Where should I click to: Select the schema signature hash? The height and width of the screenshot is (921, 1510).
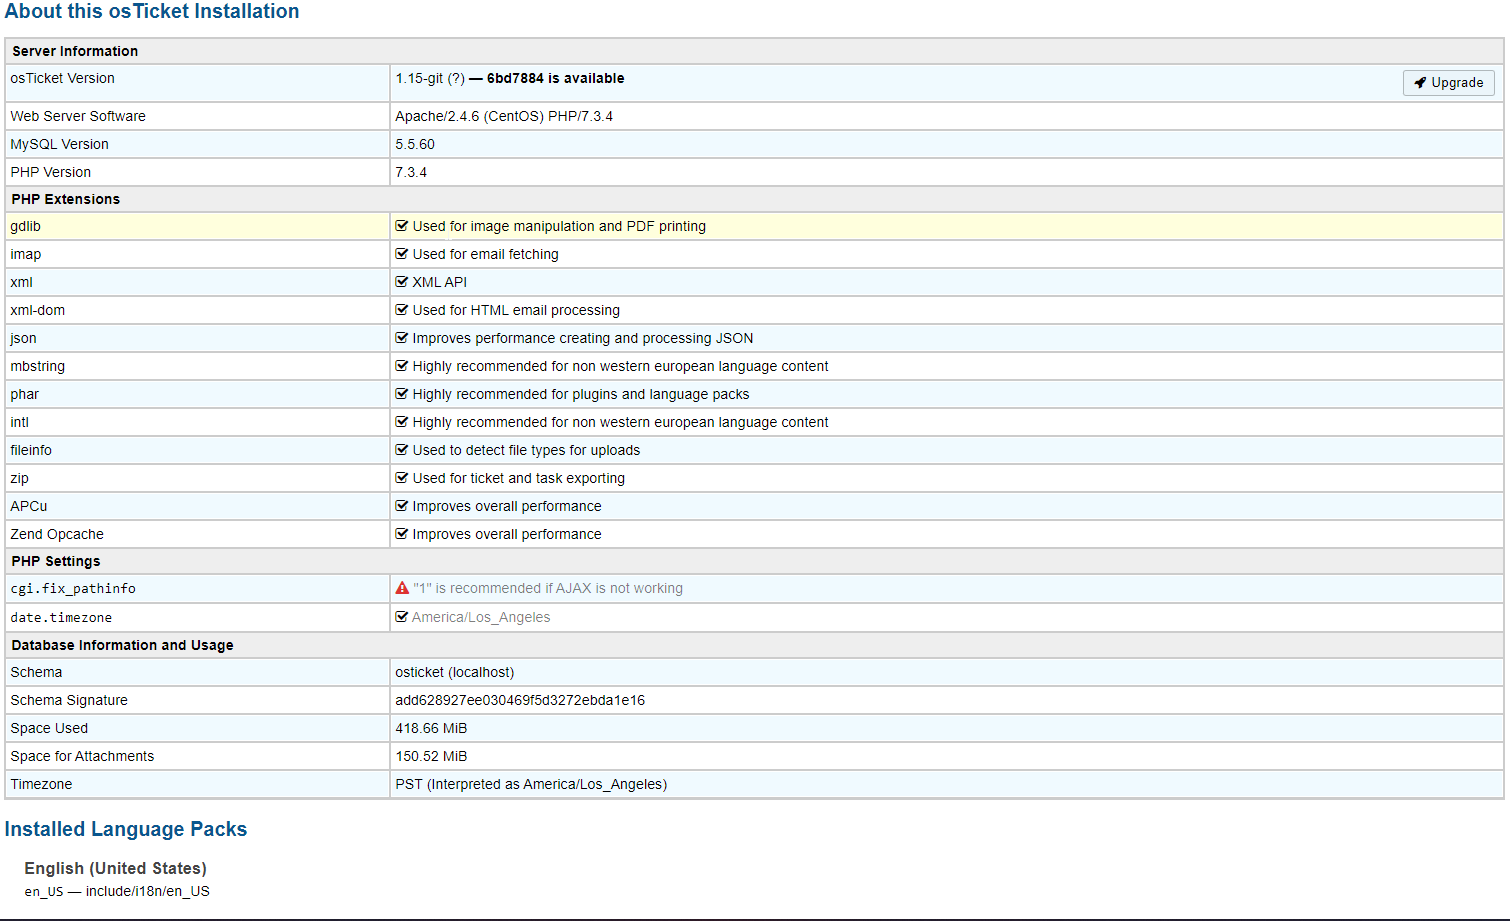coord(520,700)
